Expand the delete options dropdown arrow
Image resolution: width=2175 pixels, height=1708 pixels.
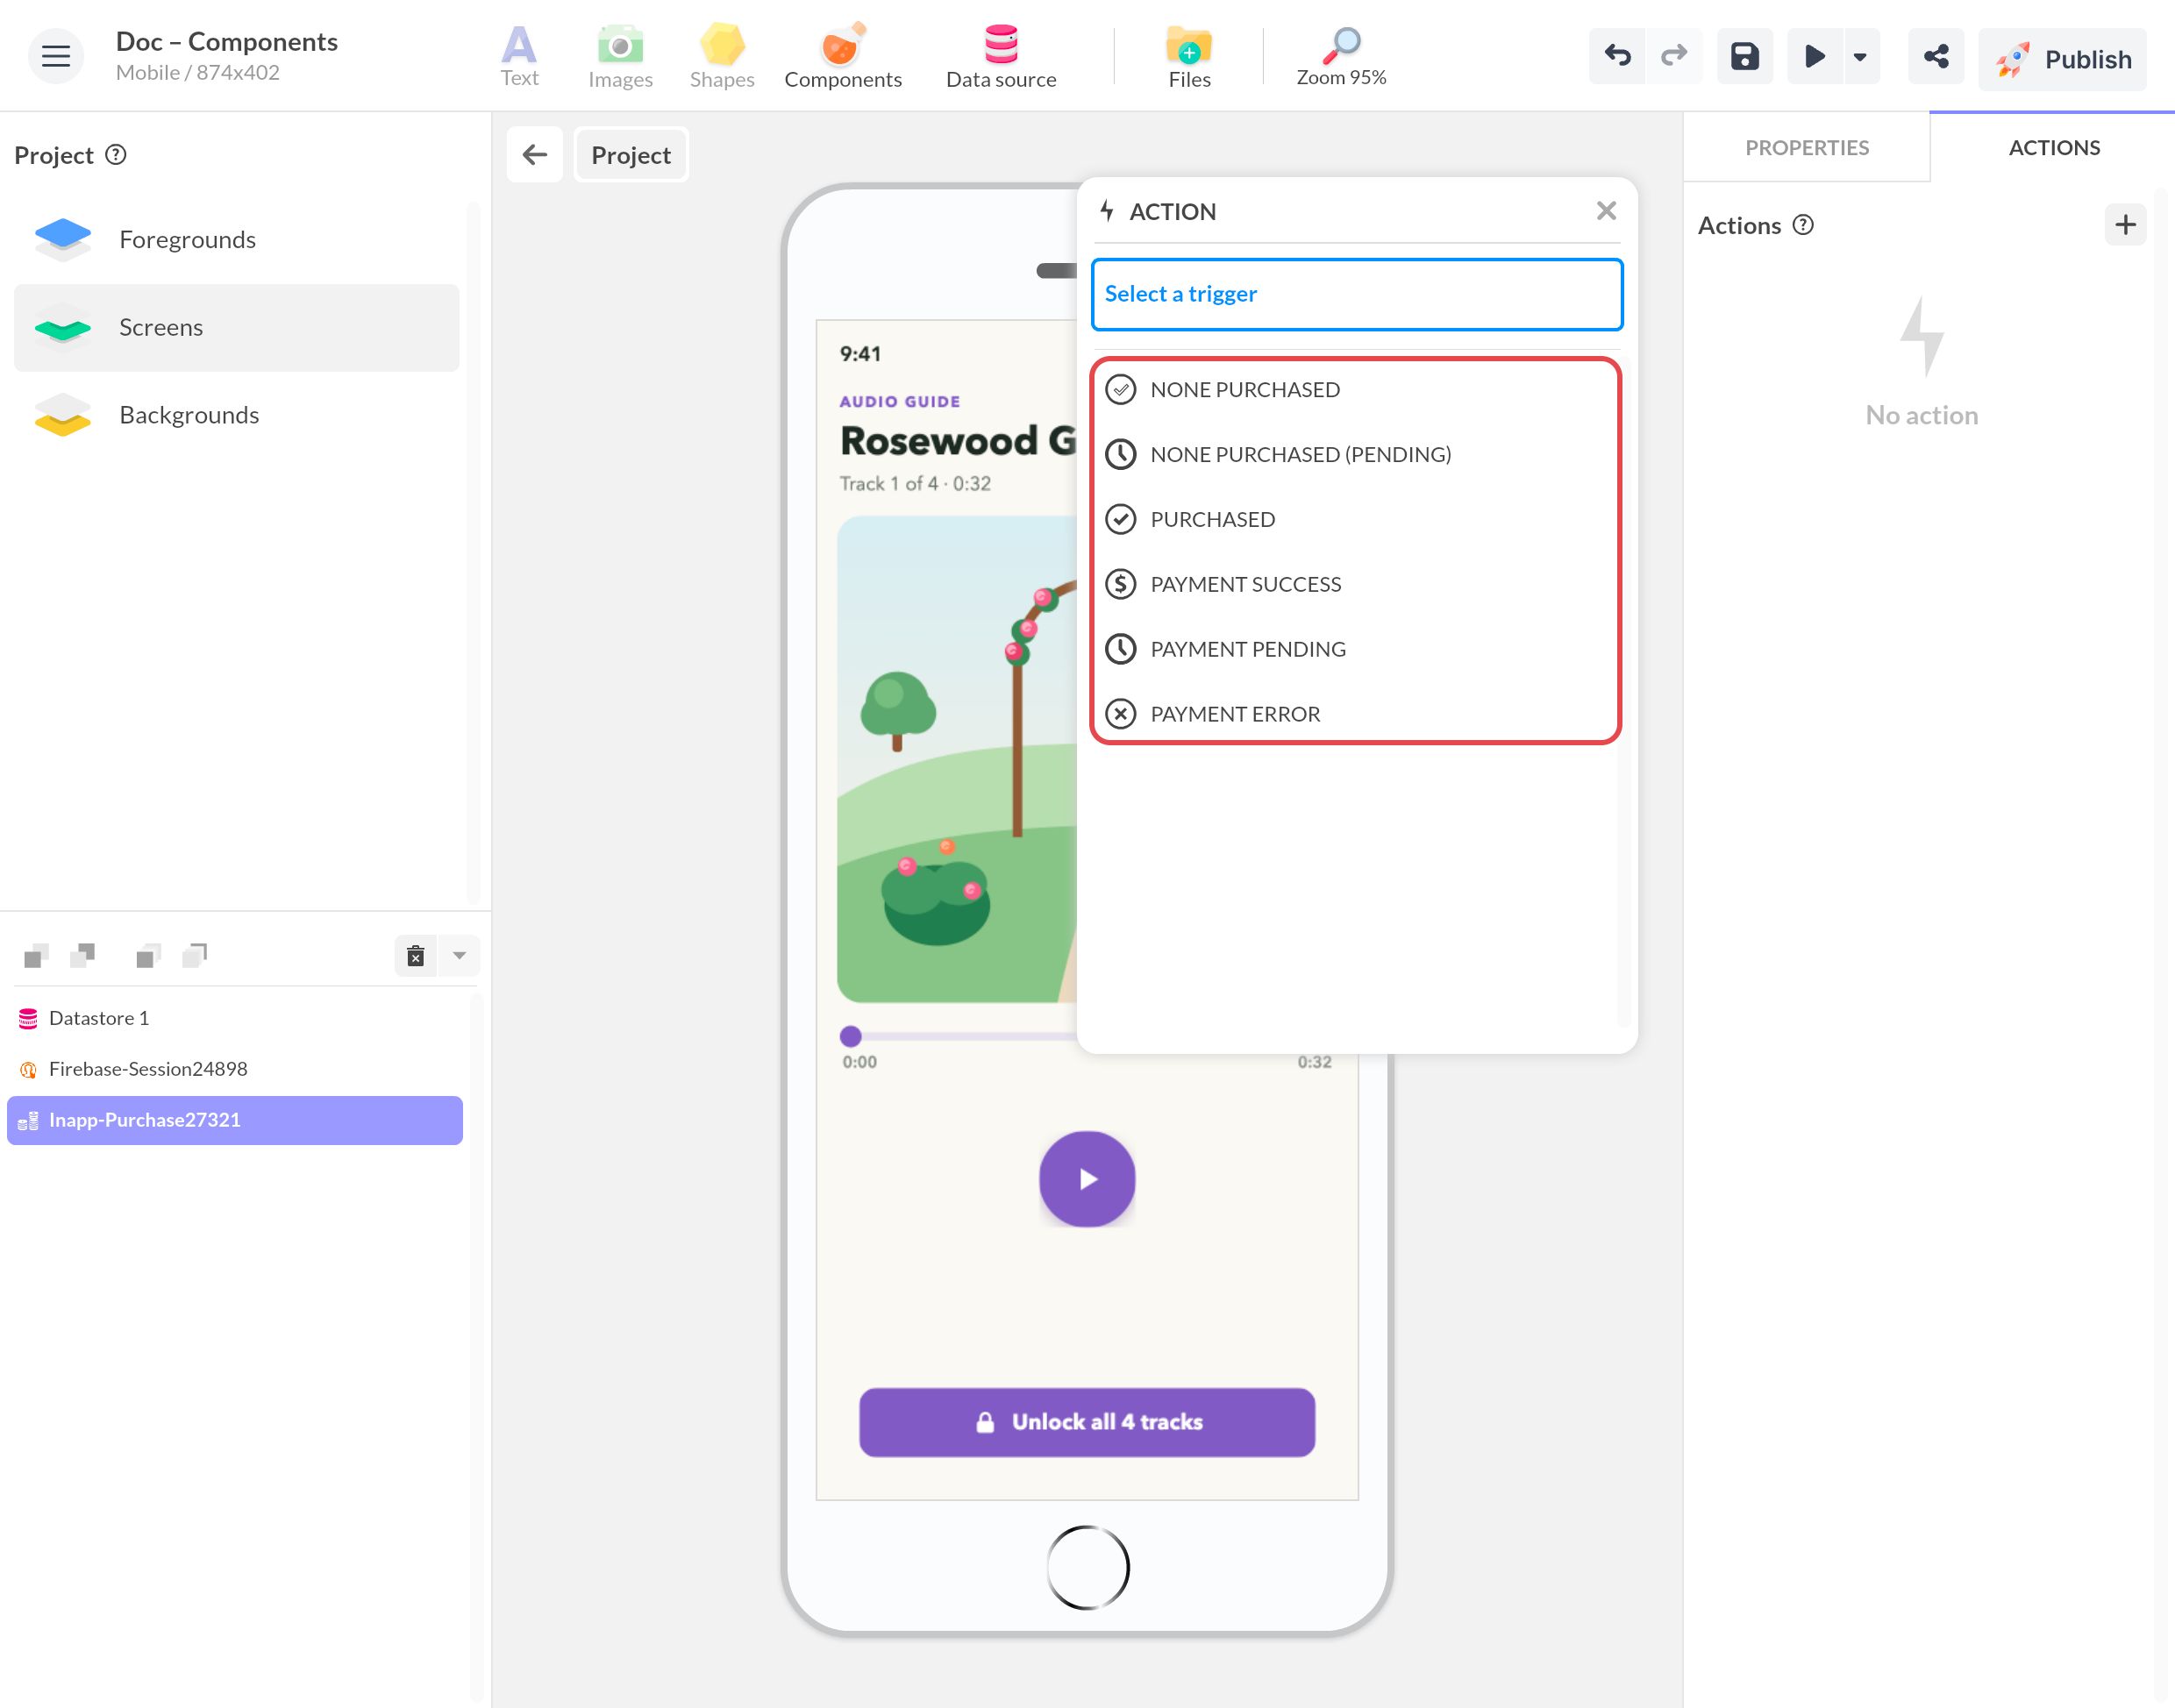[459, 956]
